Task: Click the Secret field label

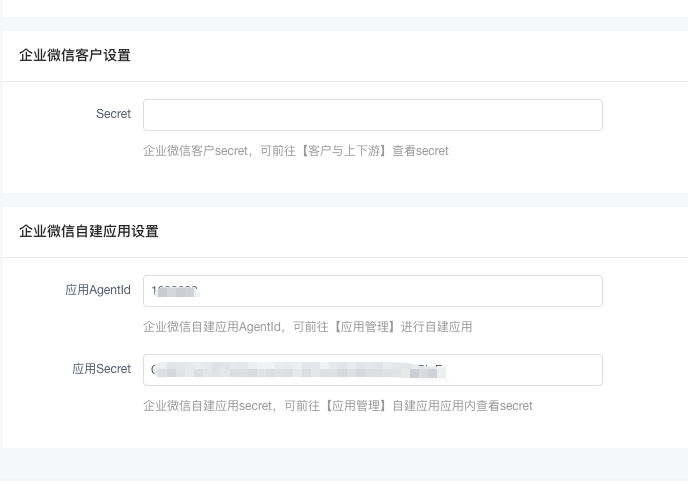Action: [113, 114]
